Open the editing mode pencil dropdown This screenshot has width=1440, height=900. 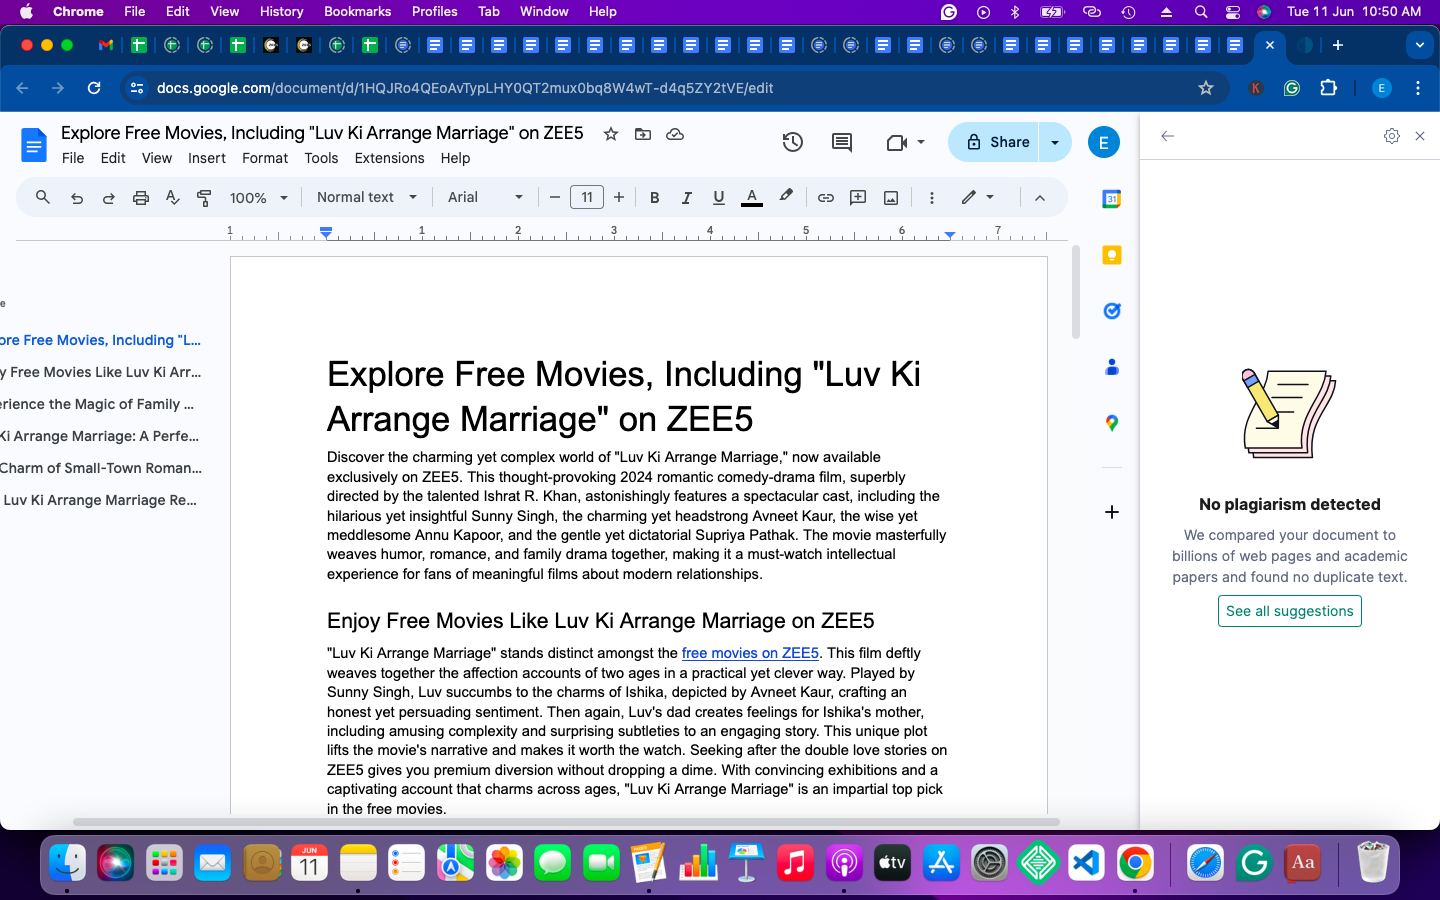(x=978, y=198)
